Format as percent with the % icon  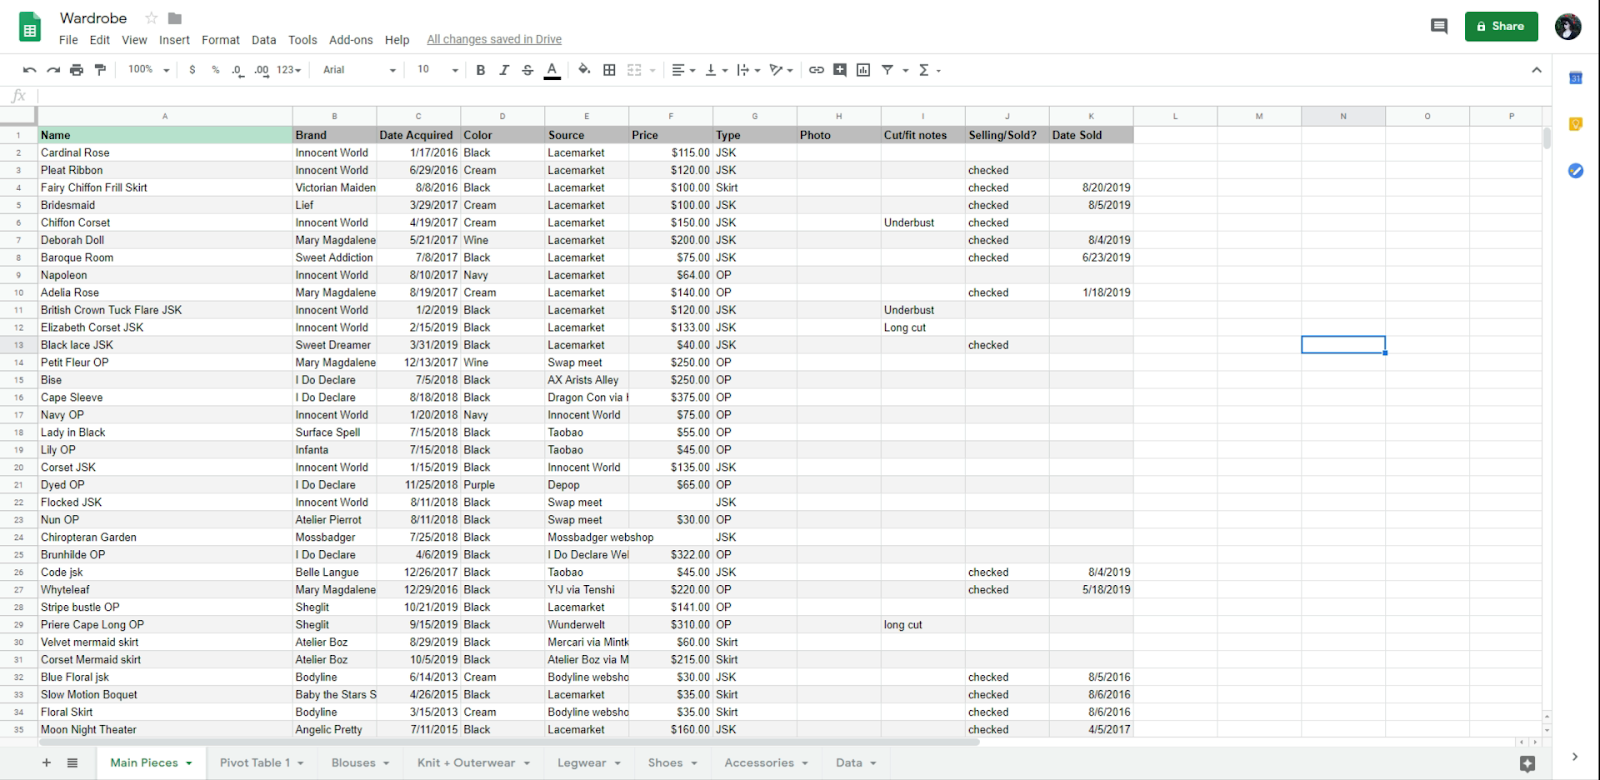click(x=215, y=70)
